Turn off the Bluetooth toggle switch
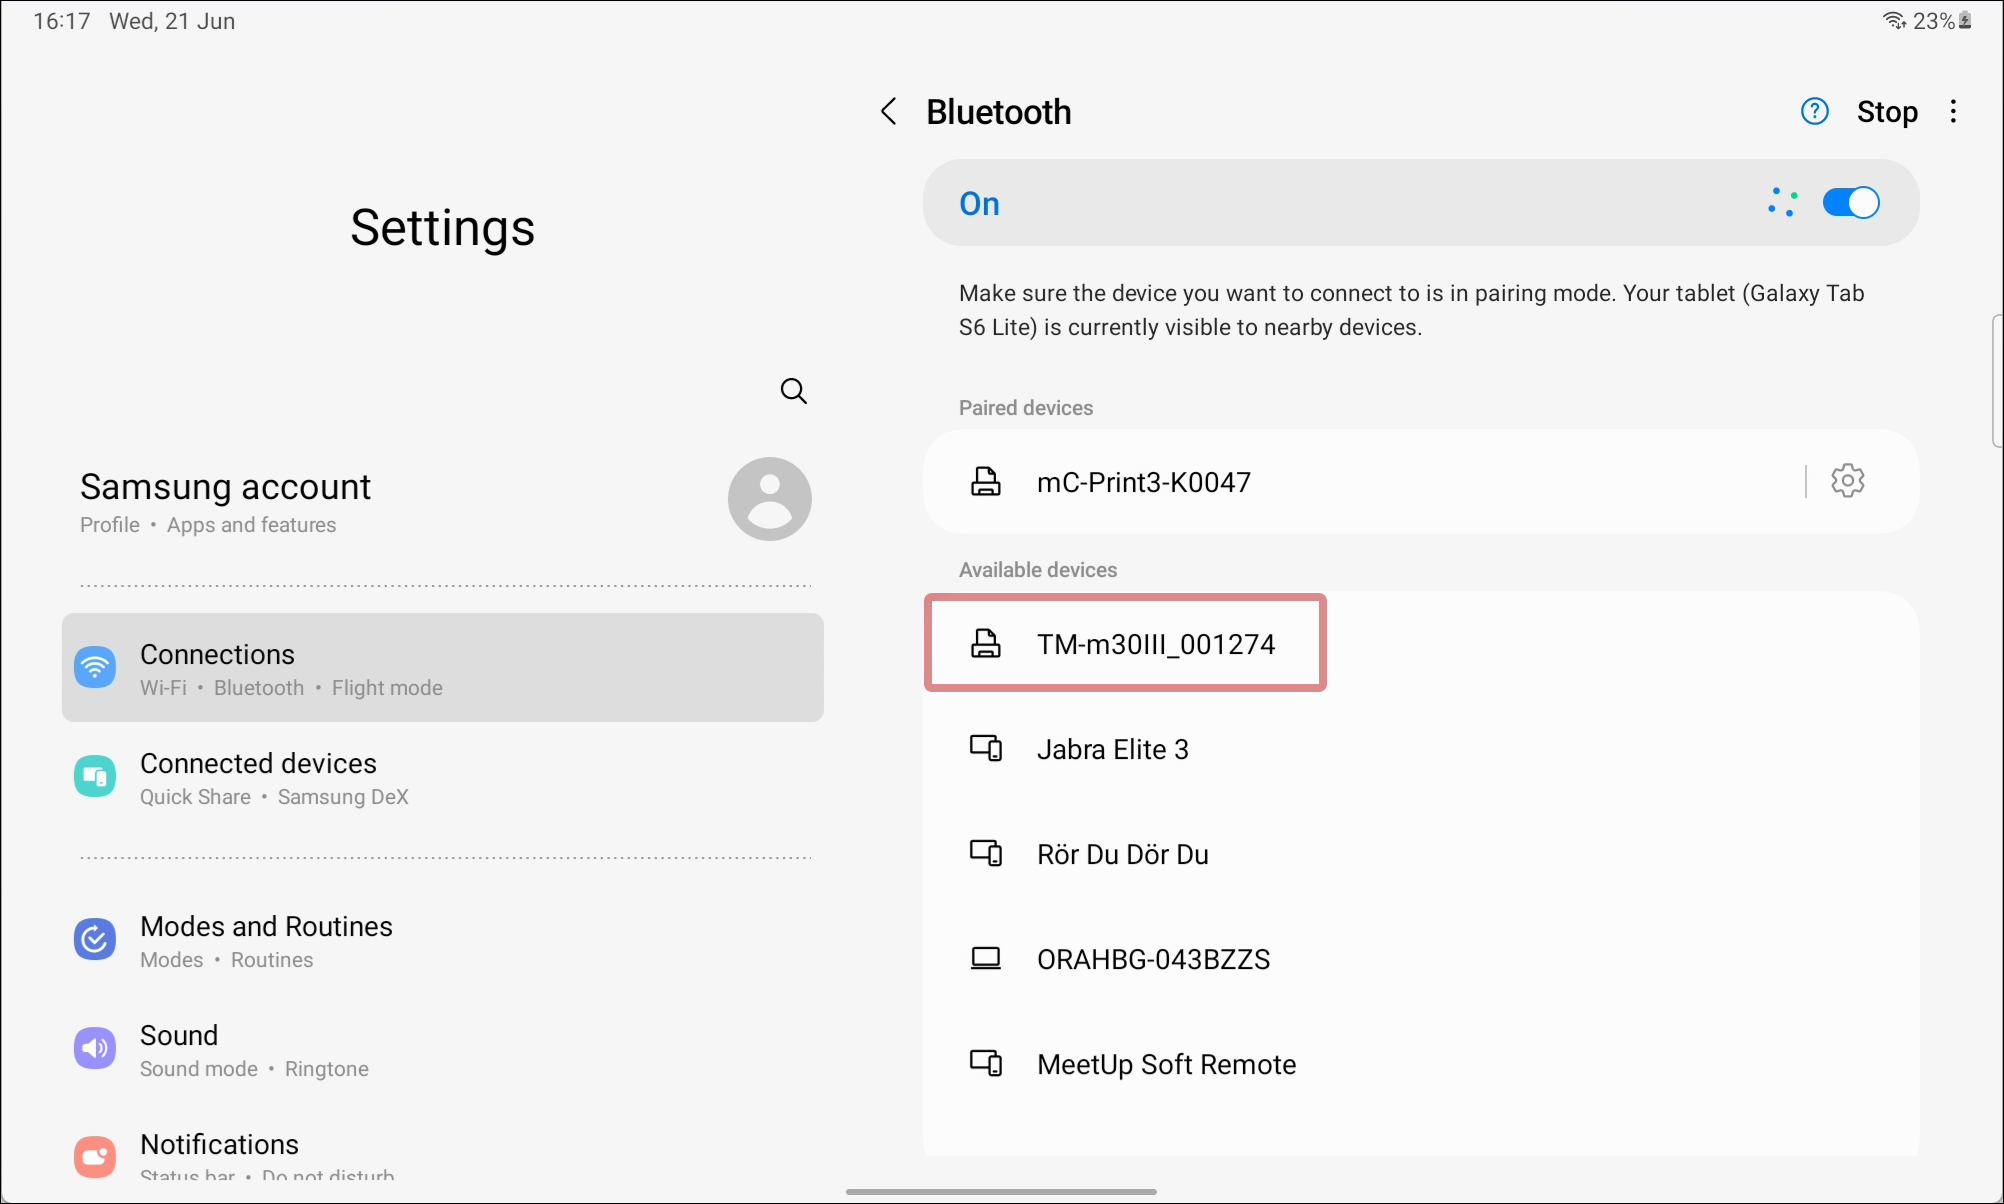Screen dimensions: 2004x1204 (1850, 203)
